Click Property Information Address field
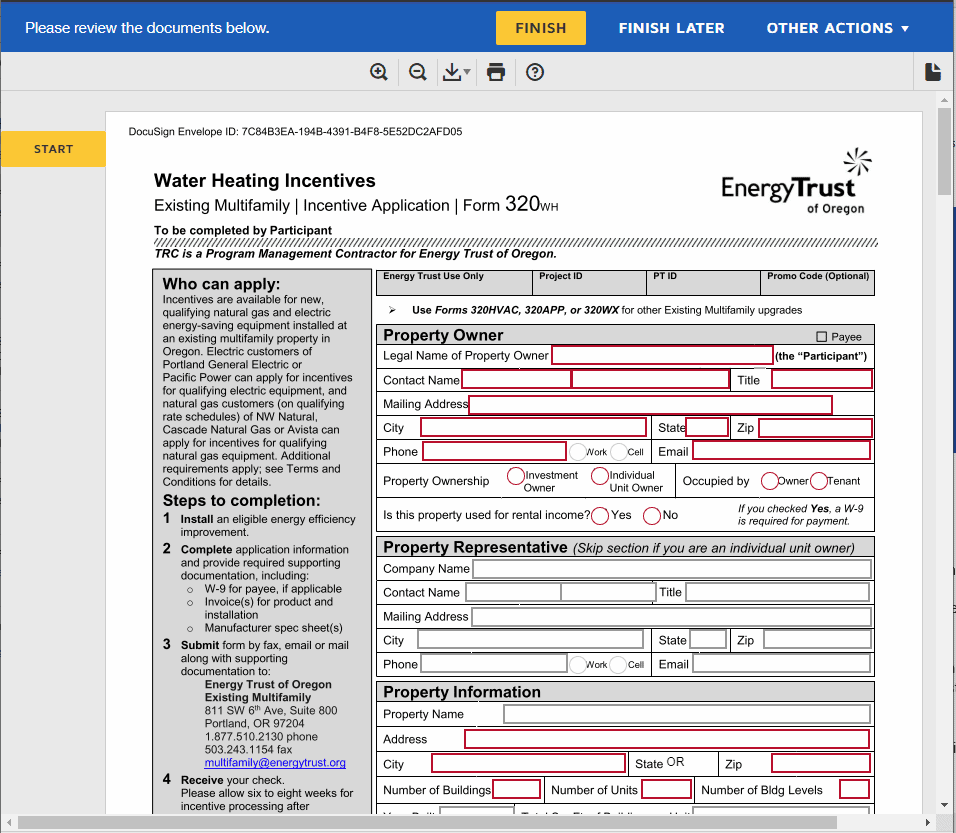The height and width of the screenshot is (833, 956). tap(667, 739)
